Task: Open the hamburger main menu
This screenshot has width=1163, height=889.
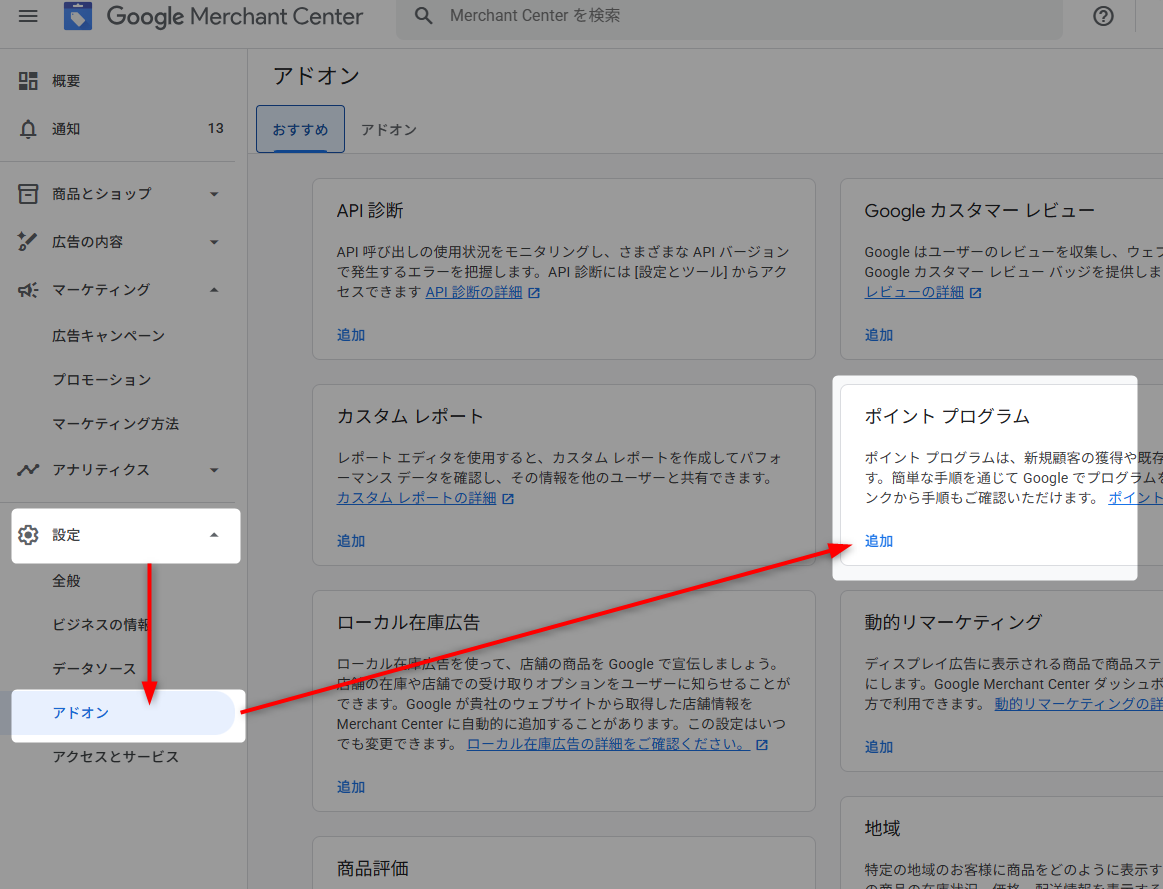Action: click(28, 16)
